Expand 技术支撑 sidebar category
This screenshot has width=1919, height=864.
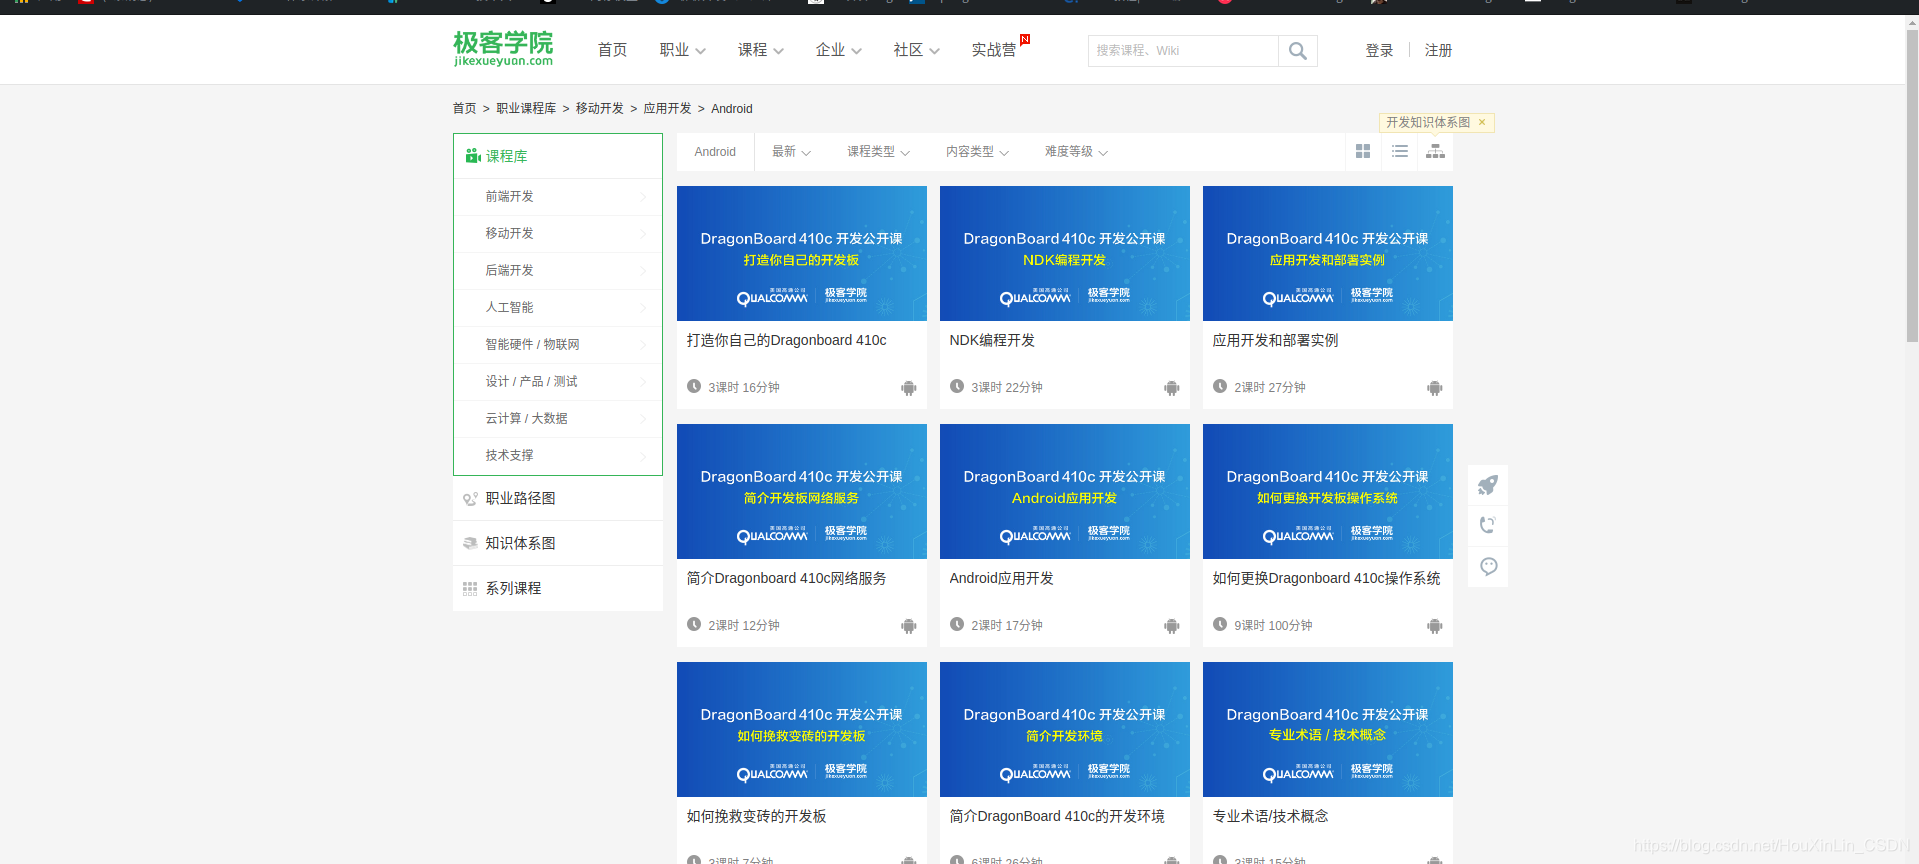(558, 456)
